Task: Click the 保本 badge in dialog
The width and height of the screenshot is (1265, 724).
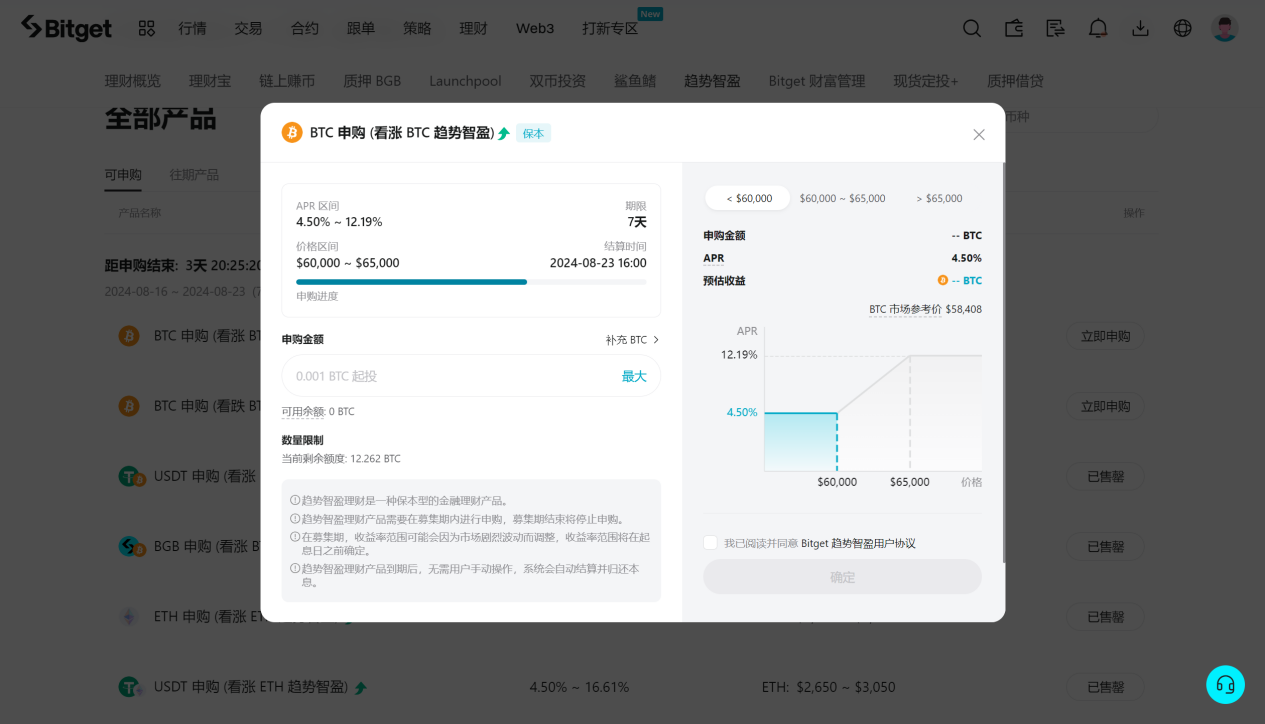Action: coord(534,133)
